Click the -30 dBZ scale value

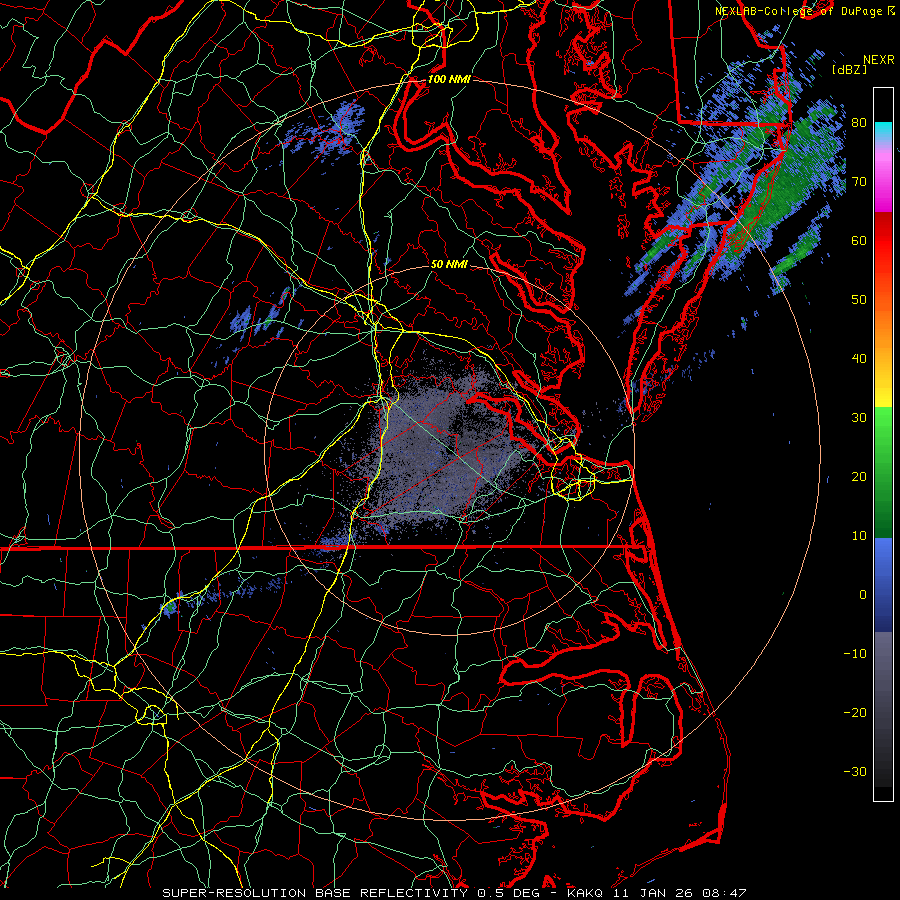click(855, 772)
